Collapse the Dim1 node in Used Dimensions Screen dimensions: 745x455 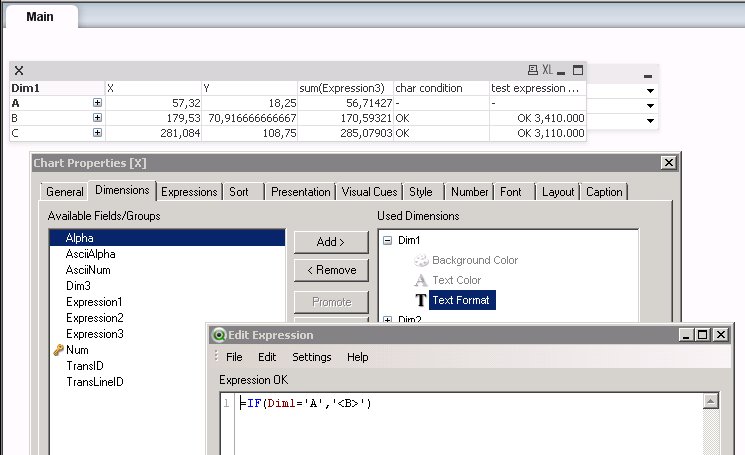(x=388, y=241)
